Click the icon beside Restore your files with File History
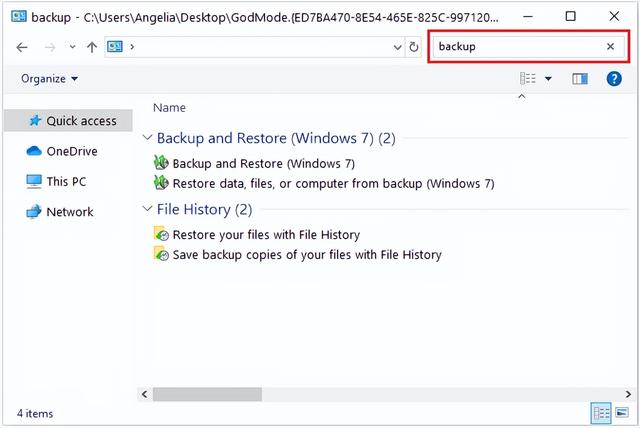The image size is (640, 428). coord(161,234)
